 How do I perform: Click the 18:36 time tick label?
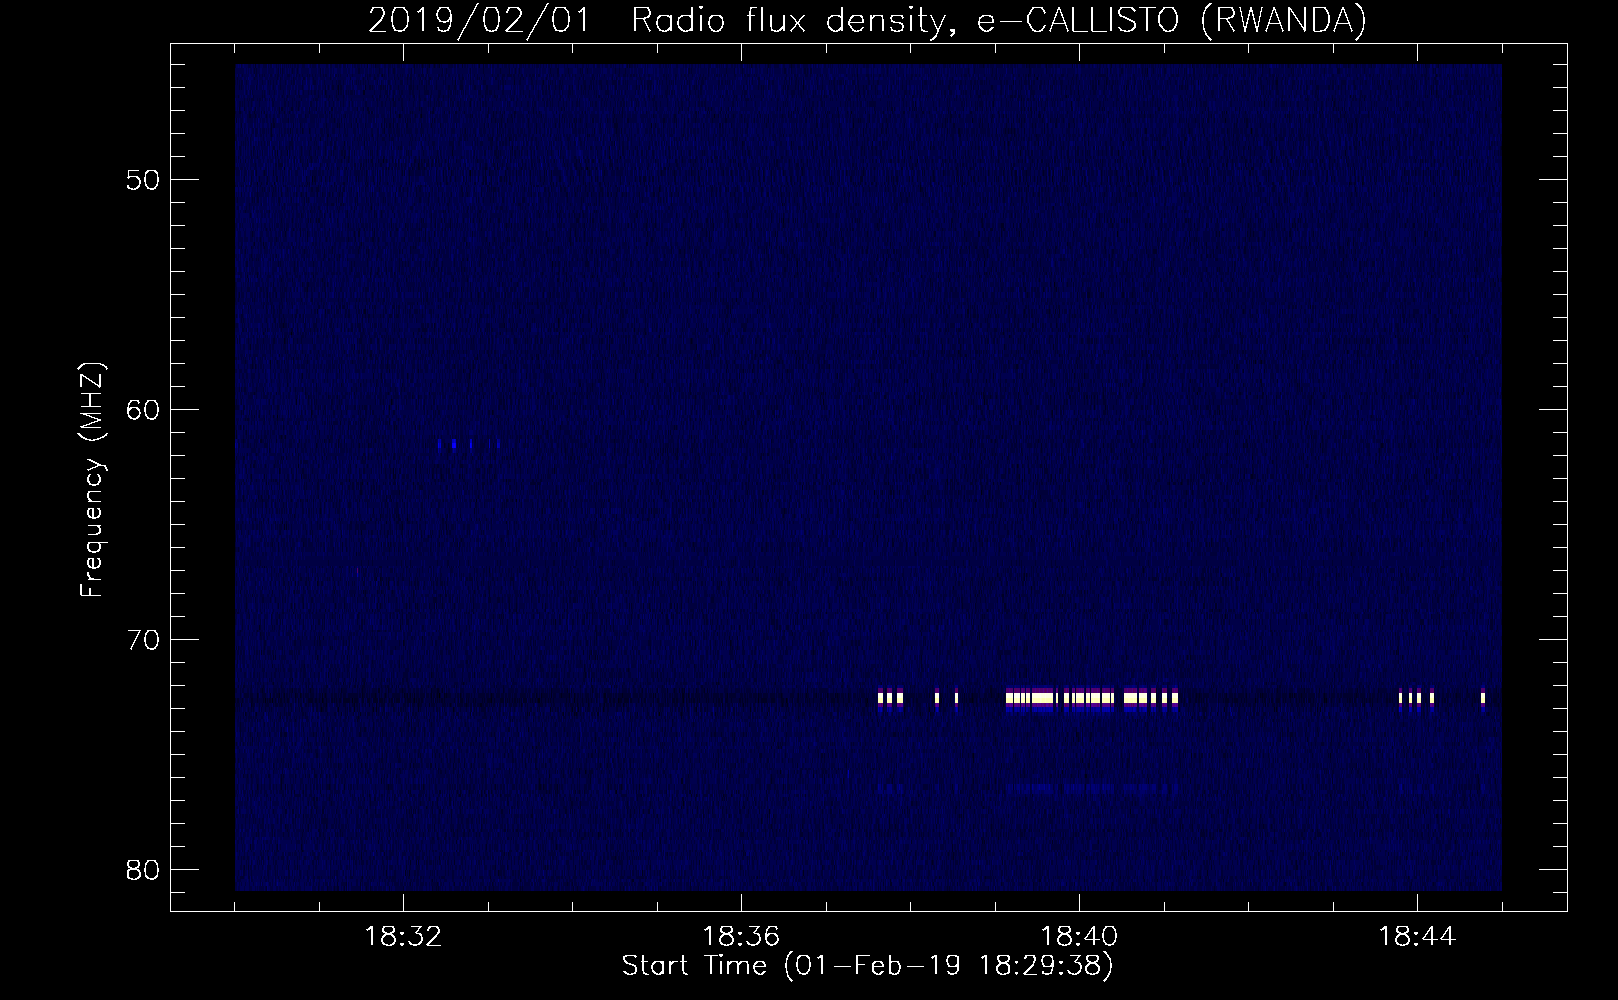(741, 937)
